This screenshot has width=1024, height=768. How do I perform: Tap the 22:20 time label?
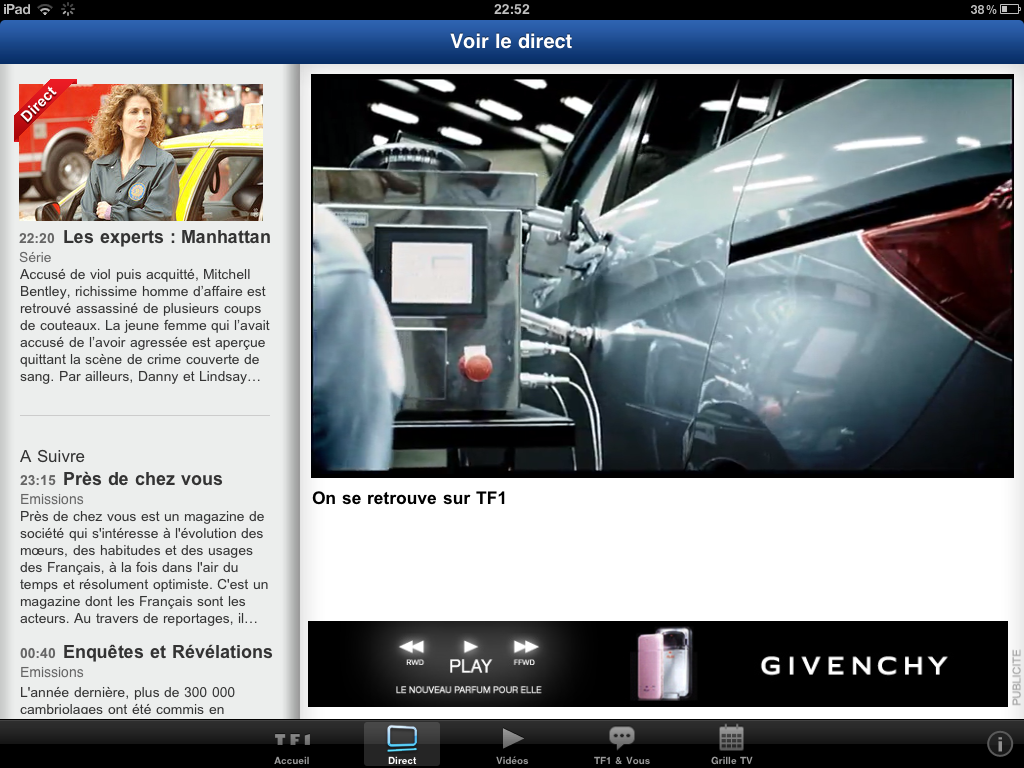pos(37,238)
